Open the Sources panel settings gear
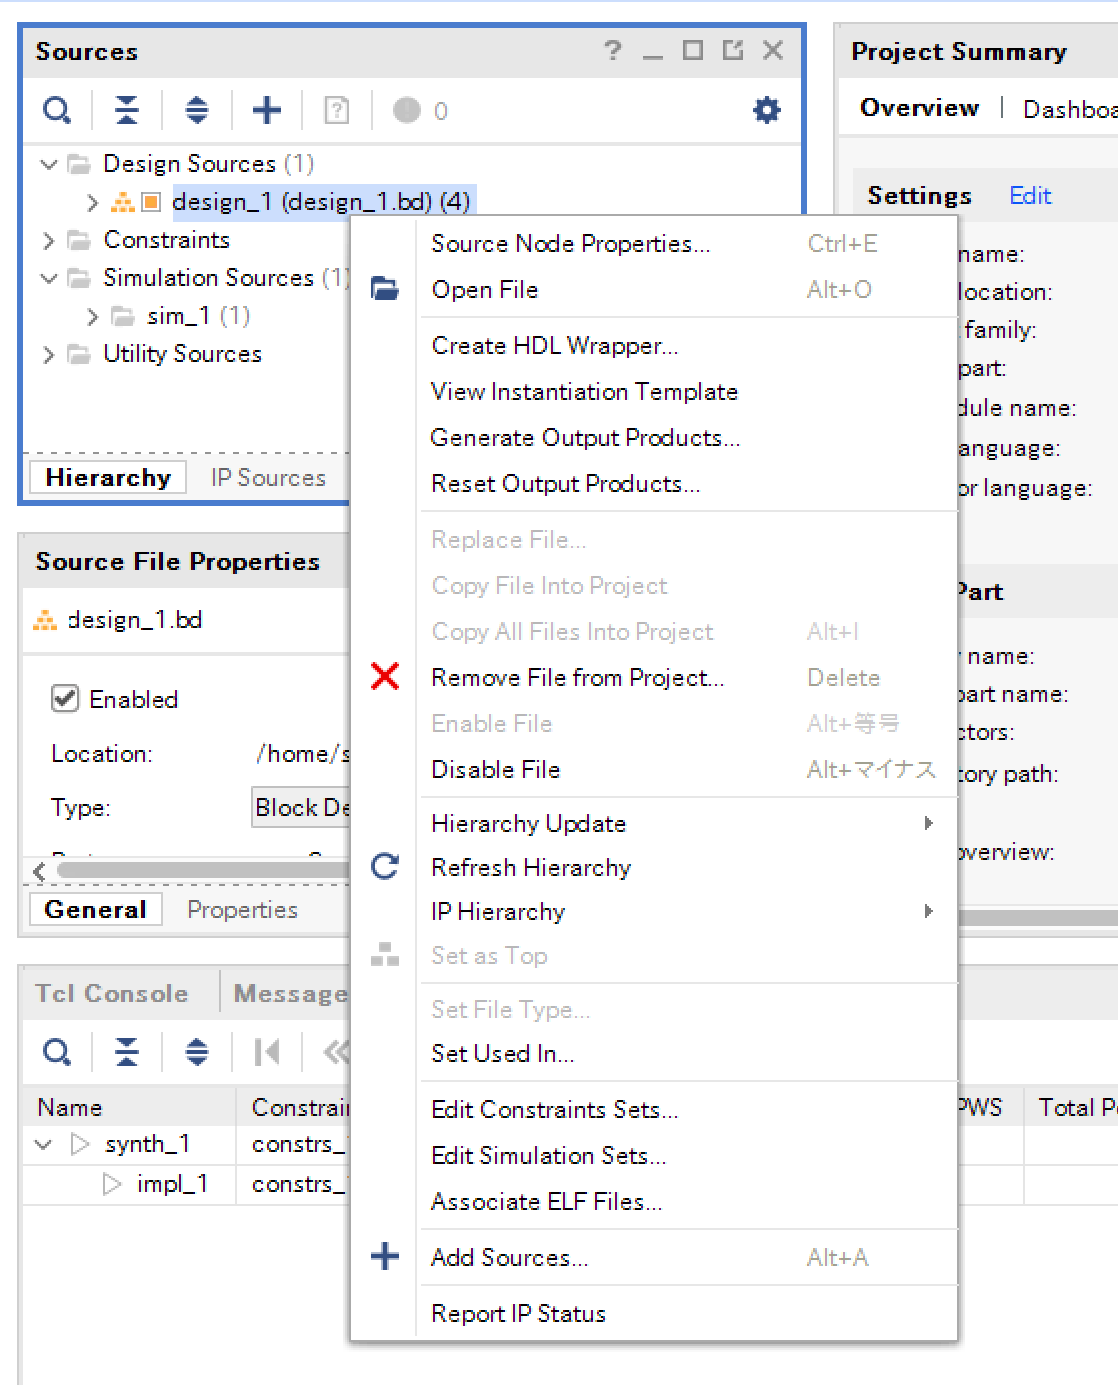1118x1385 pixels. 766,110
